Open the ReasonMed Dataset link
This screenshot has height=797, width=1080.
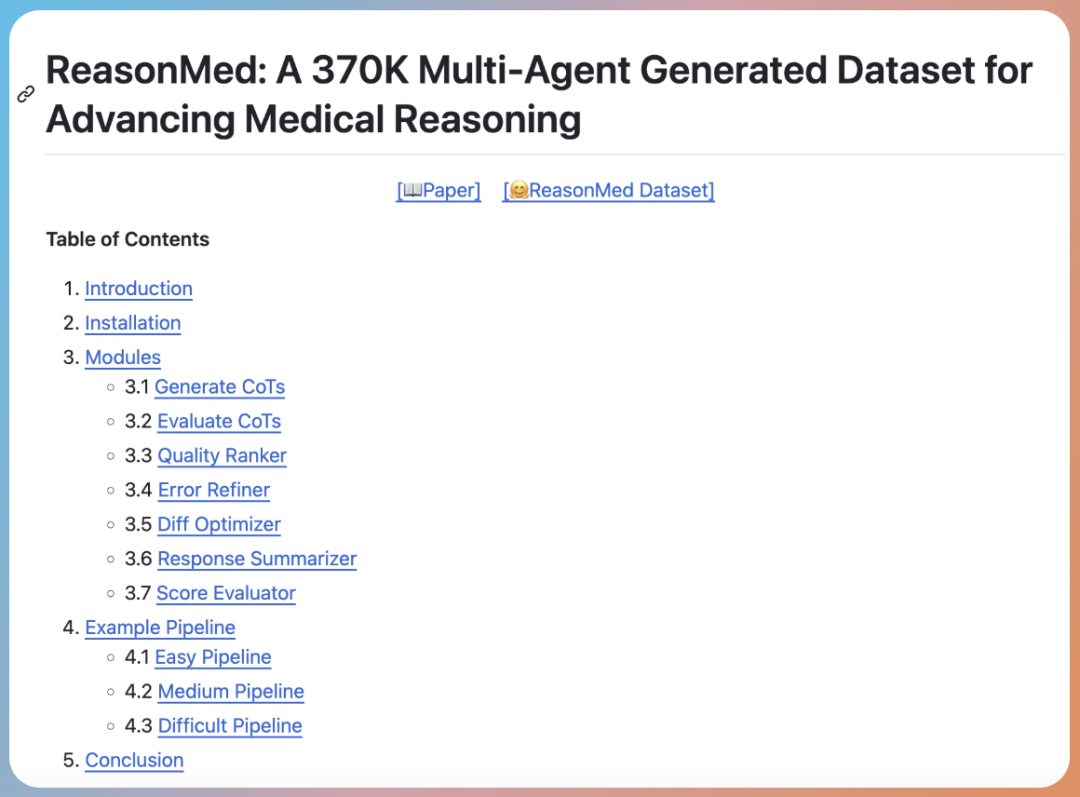(609, 190)
